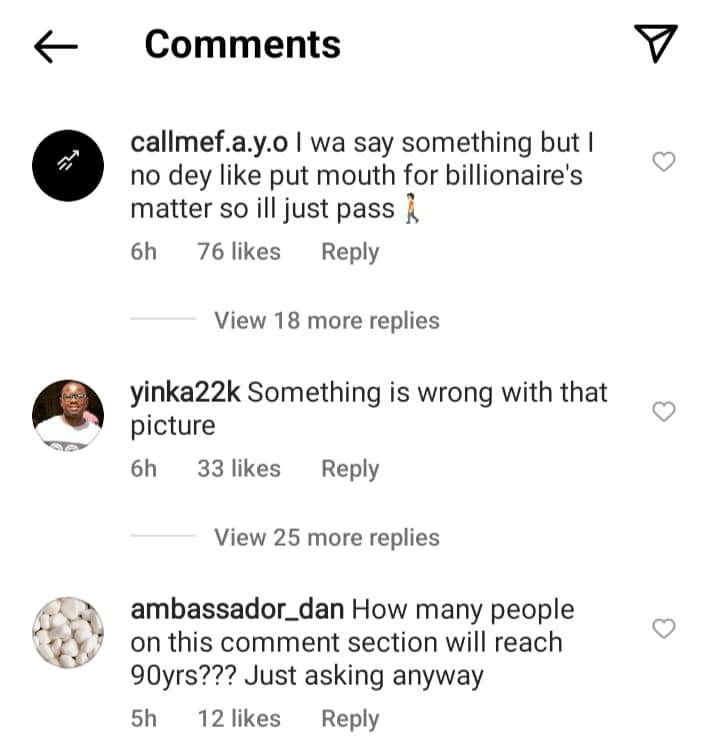This screenshot has width=720, height=744.
Task: Like callmef.a.y.o's comment with the heart
Action: [x=664, y=161]
